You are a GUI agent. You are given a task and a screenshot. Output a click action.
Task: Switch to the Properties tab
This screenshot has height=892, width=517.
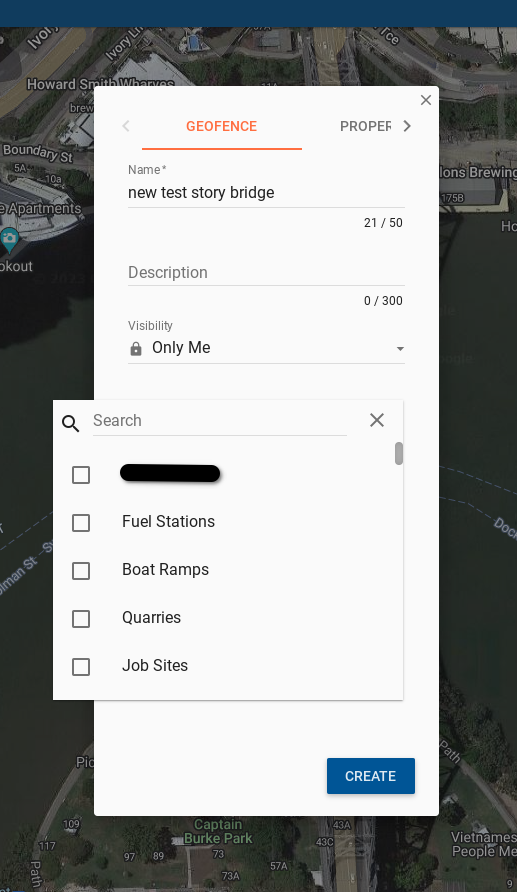click(366, 126)
